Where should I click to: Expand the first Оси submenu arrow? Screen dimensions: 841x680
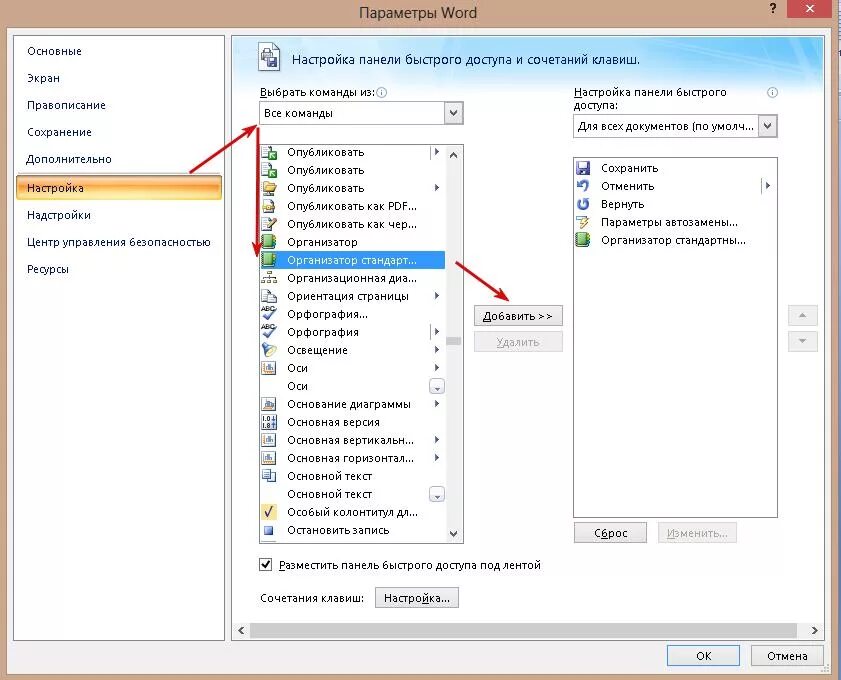pyautogui.click(x=437, y=368)
